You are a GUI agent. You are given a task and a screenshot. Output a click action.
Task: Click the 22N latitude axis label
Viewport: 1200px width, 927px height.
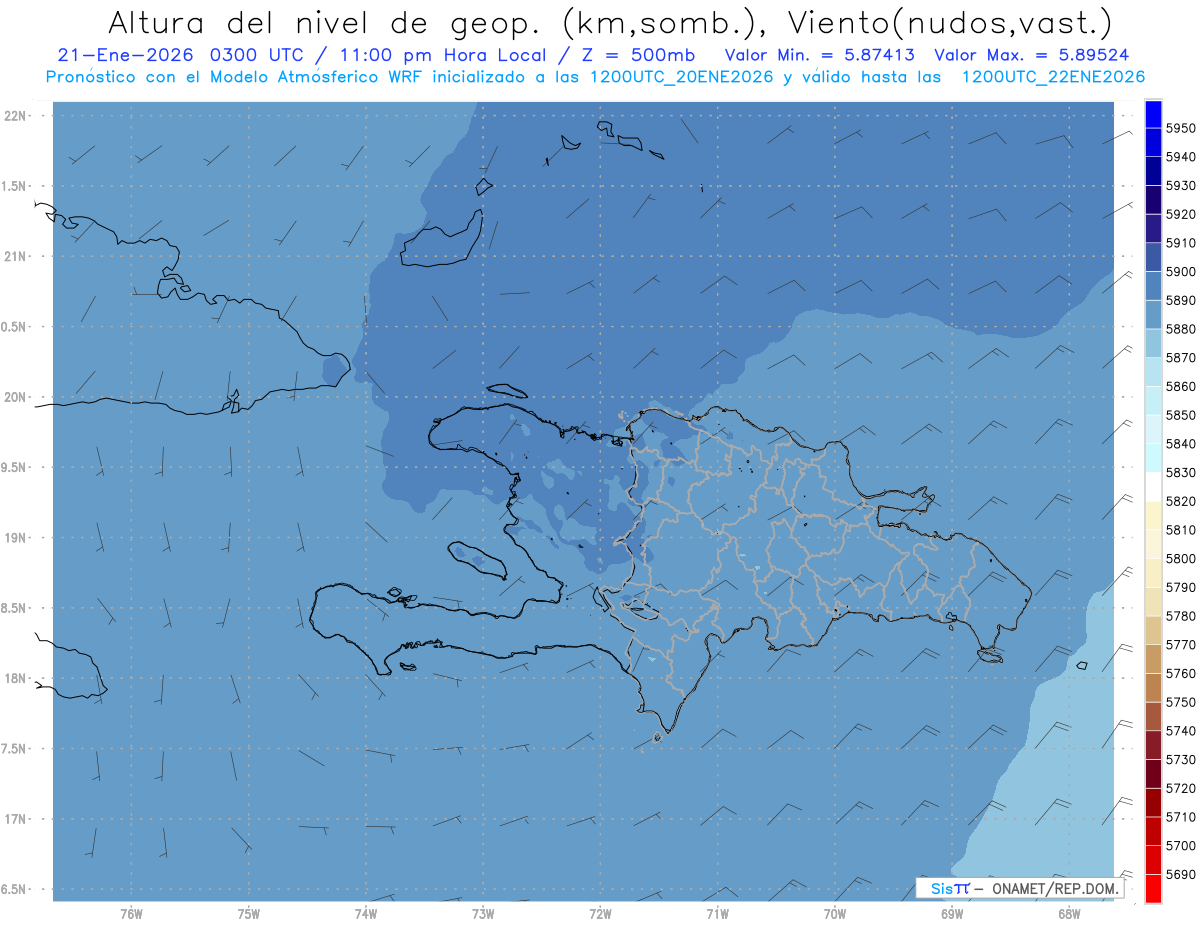click(x=16, y=116)
